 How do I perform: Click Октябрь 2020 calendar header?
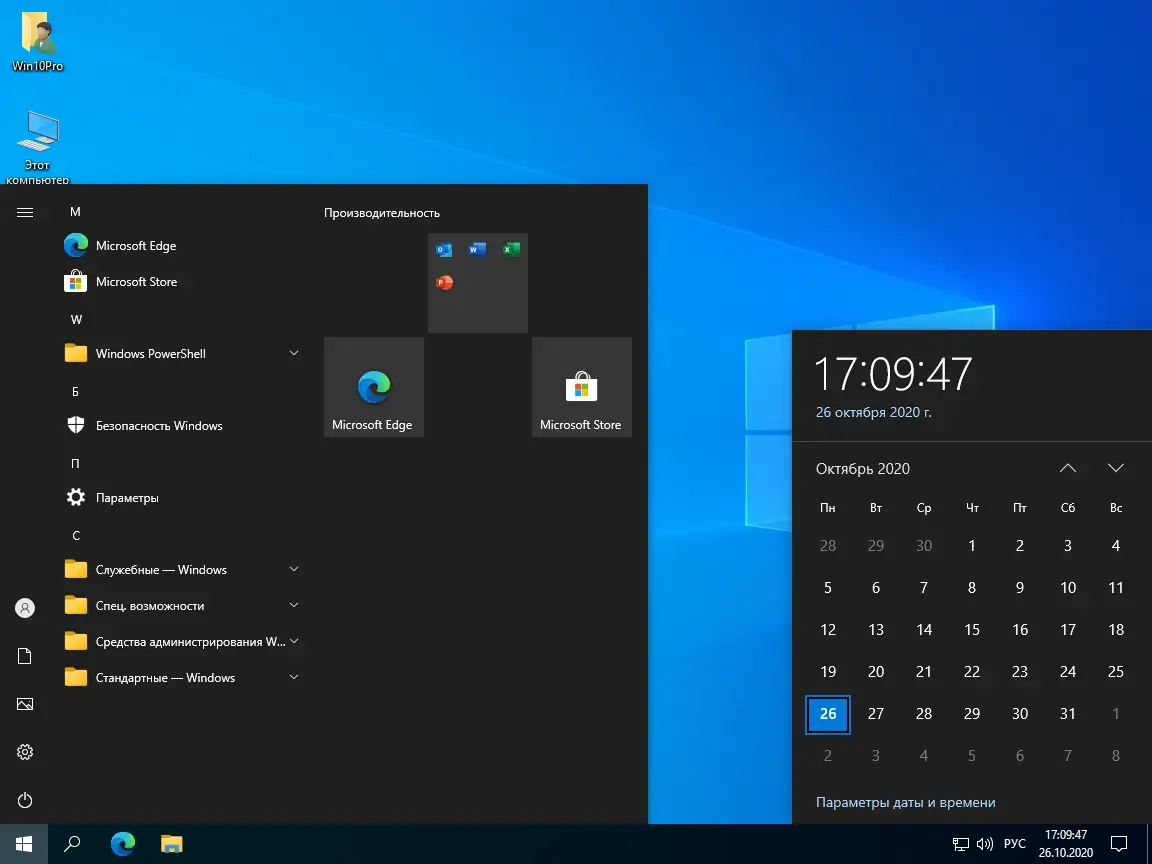coord(863,468)
